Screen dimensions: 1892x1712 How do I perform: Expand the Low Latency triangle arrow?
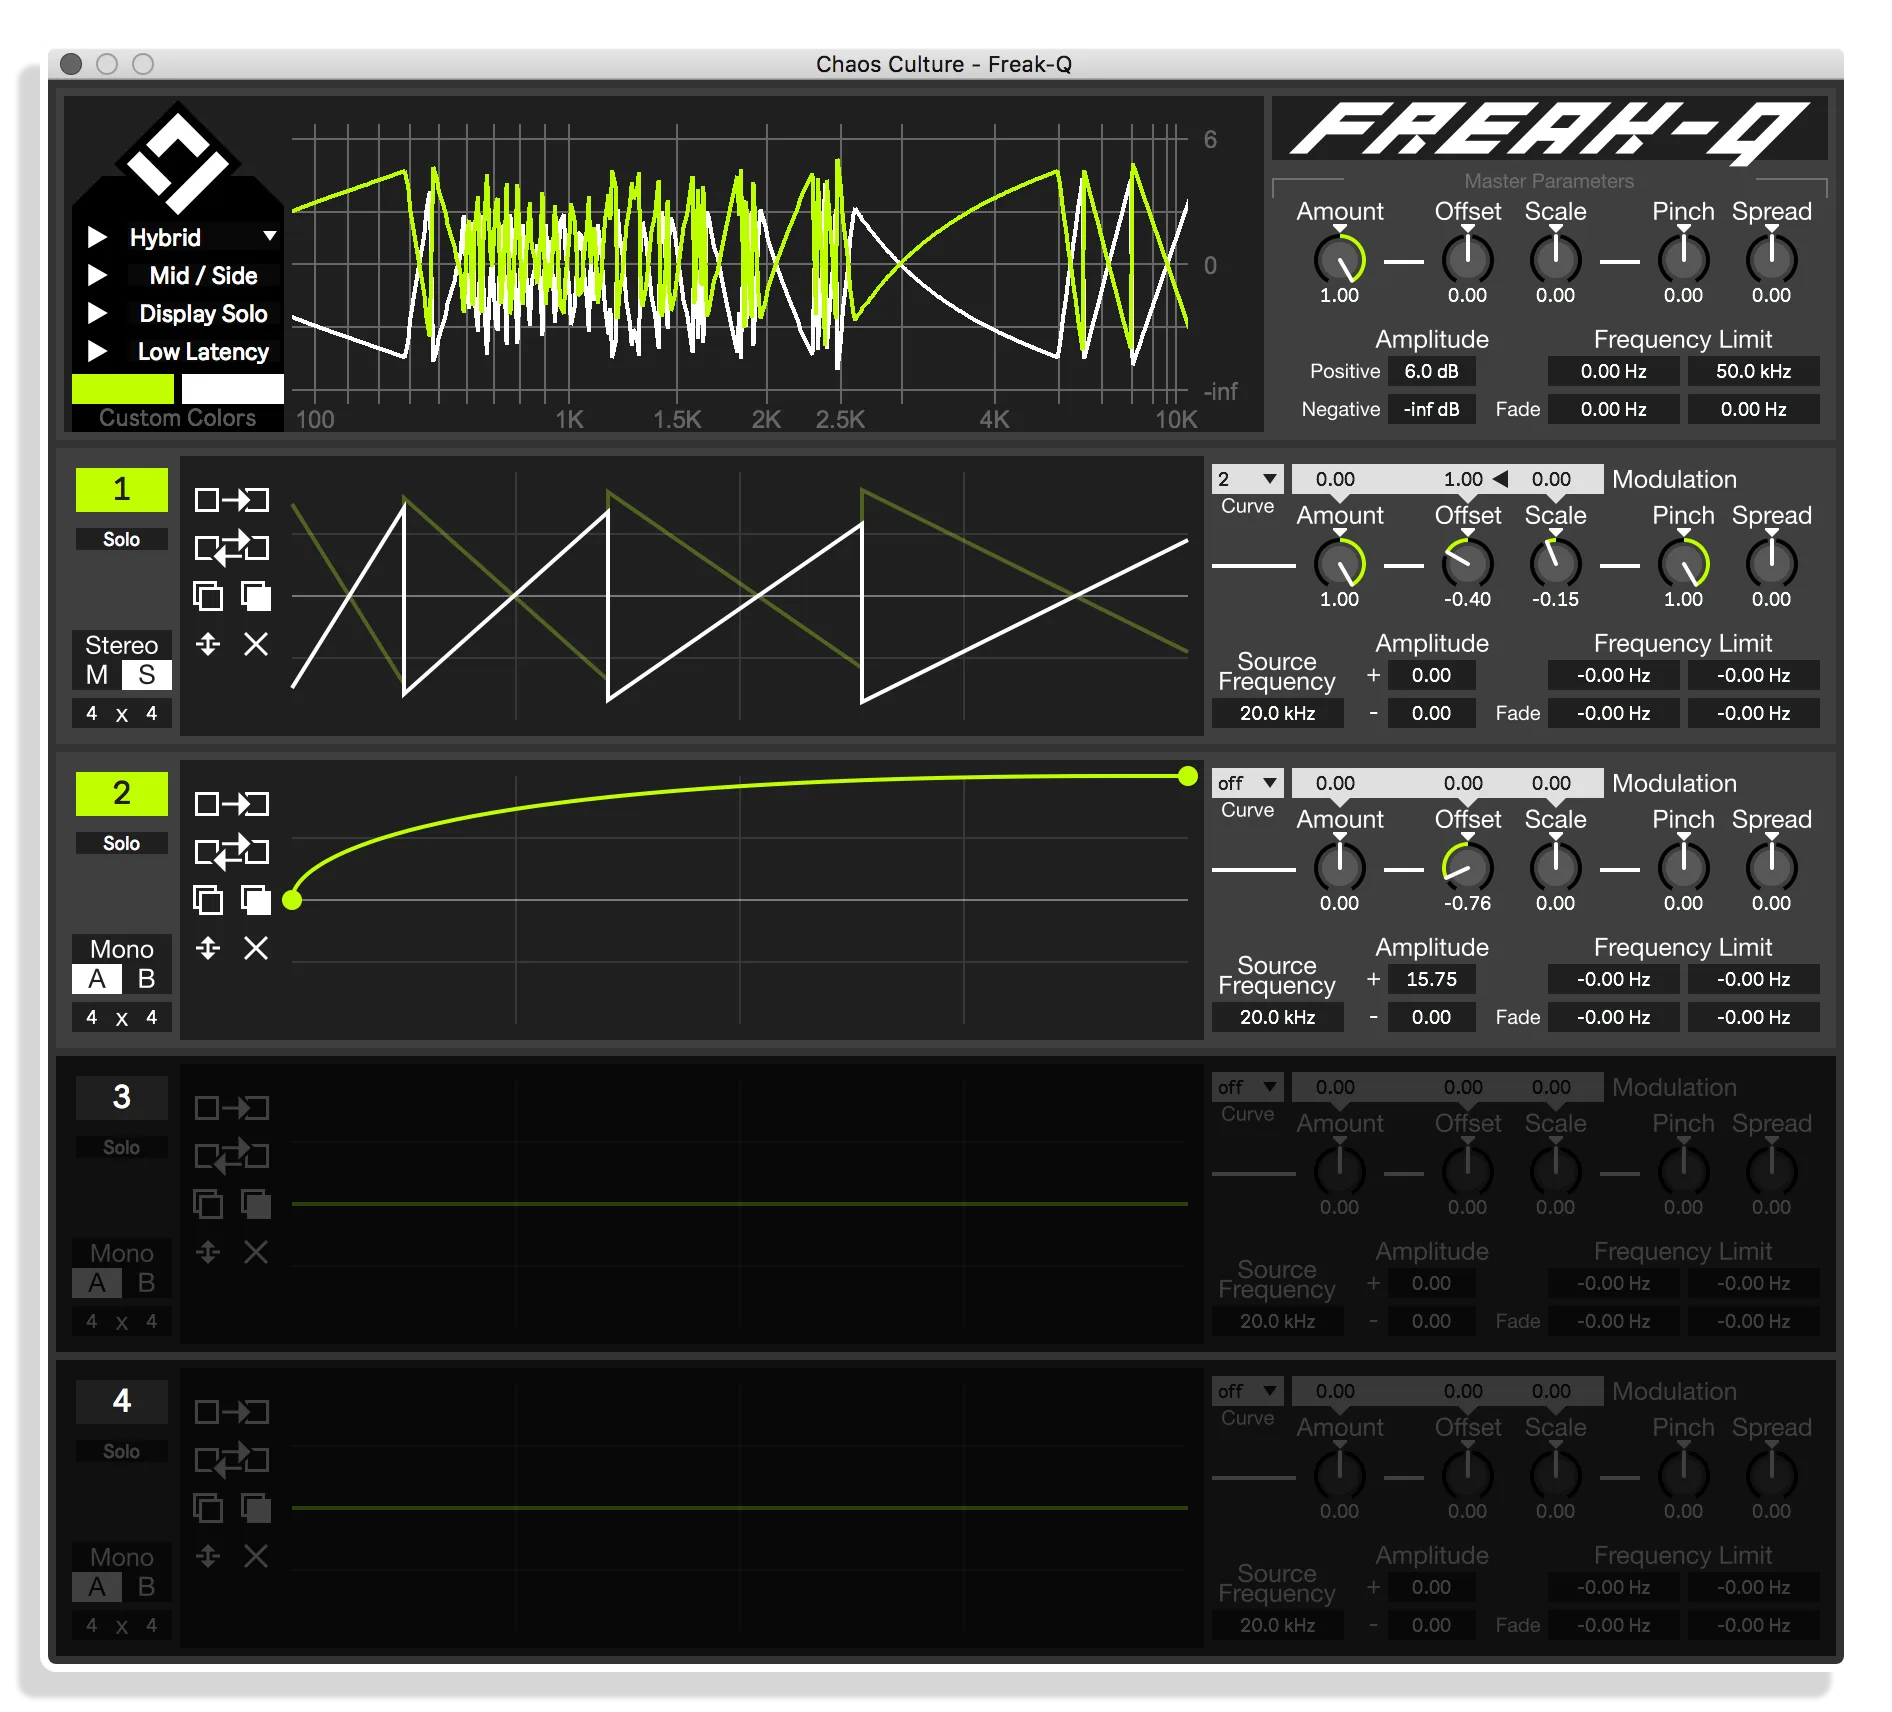pos(97,351)
